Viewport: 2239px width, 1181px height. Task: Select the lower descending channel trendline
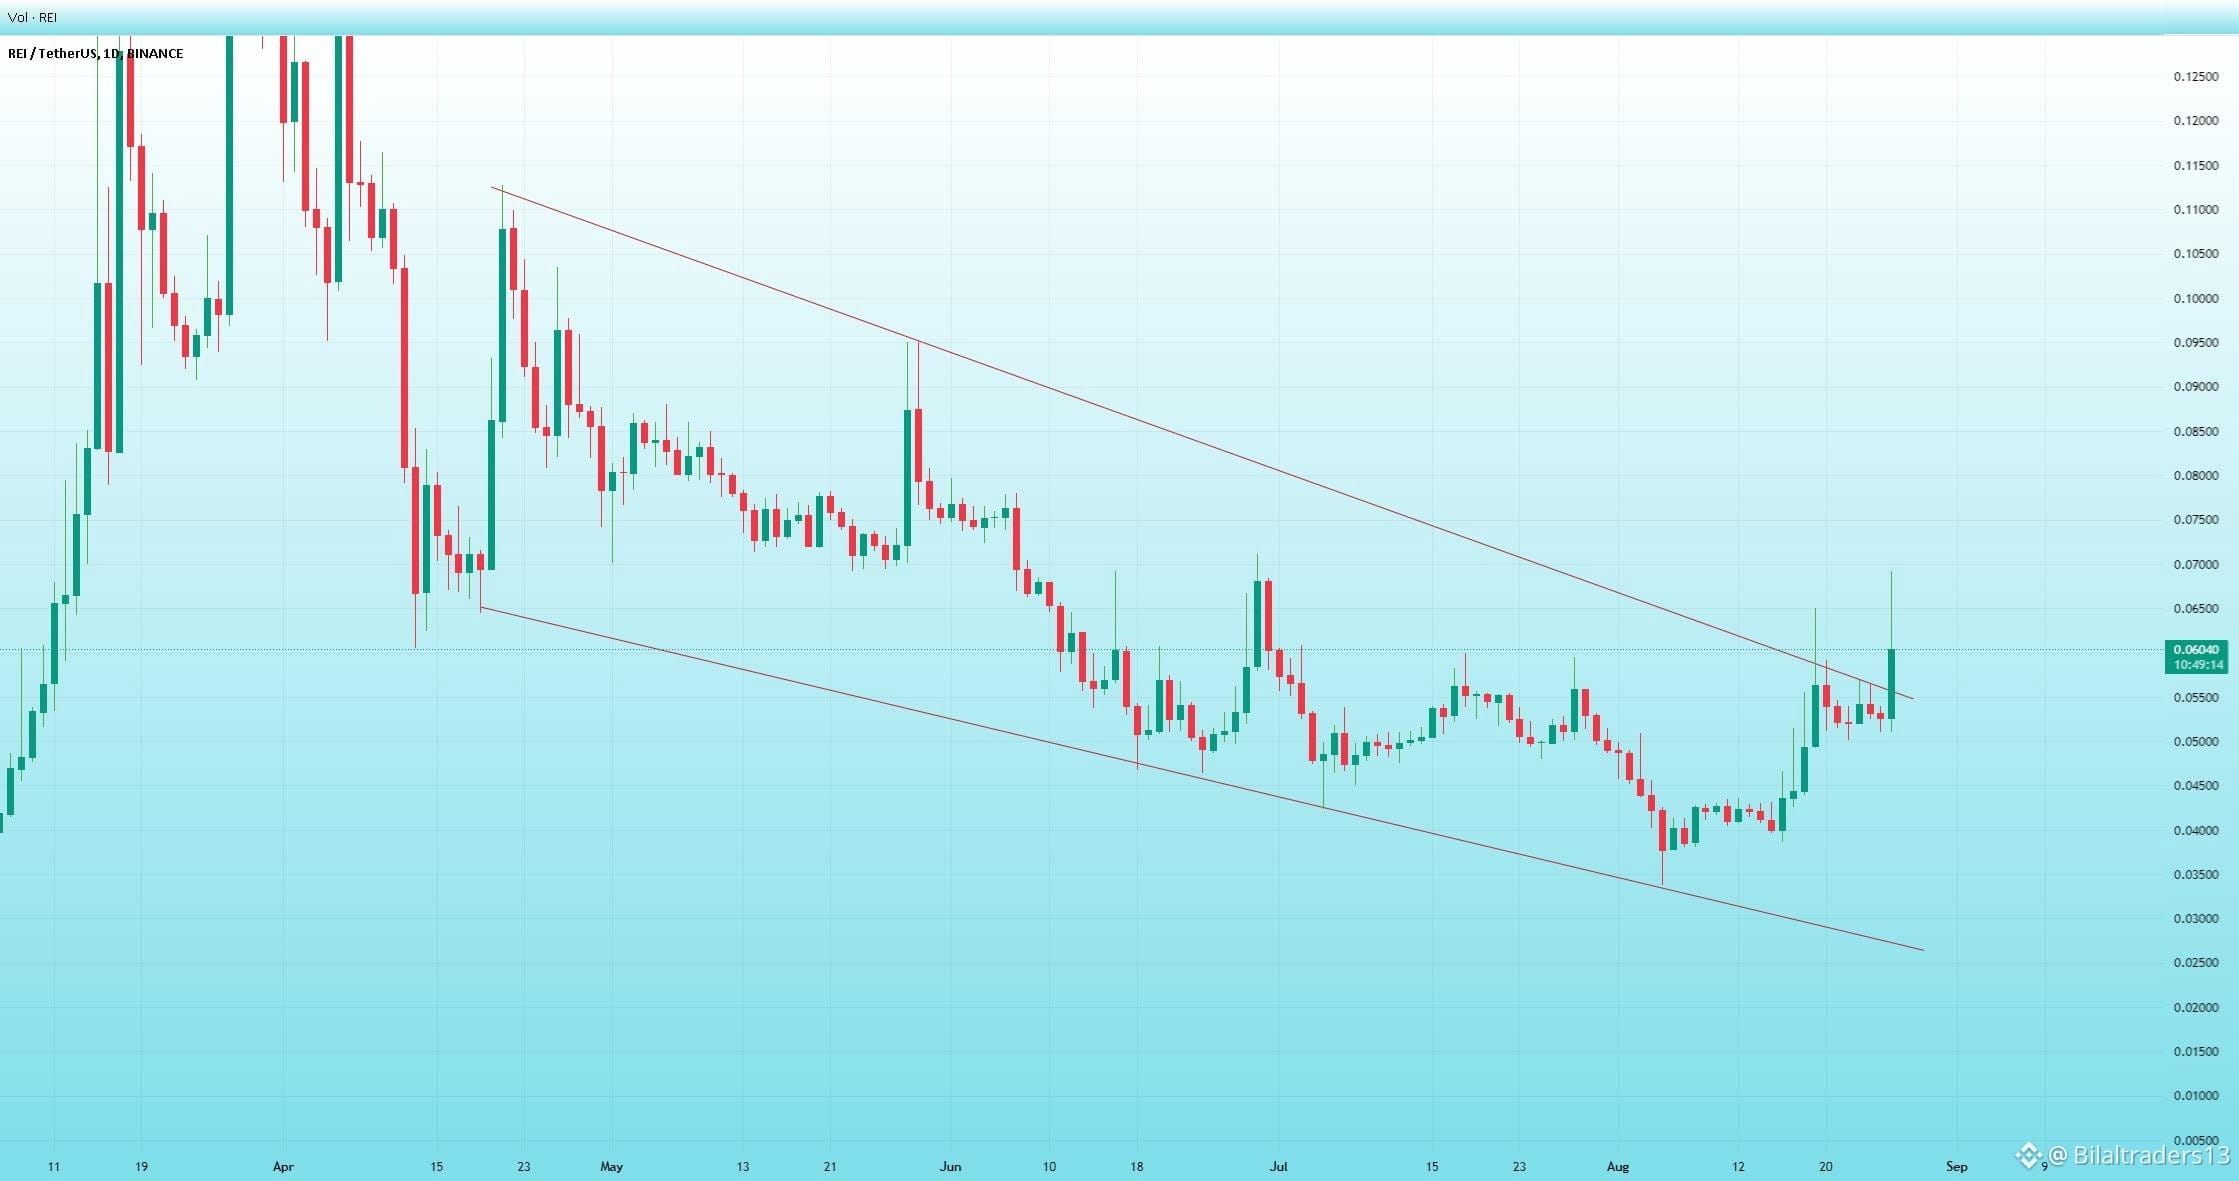(1200, 778)
